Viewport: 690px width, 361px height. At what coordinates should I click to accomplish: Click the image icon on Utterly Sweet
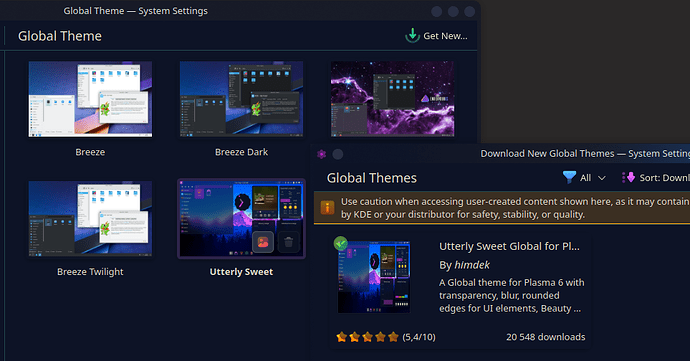pos(263,242)
